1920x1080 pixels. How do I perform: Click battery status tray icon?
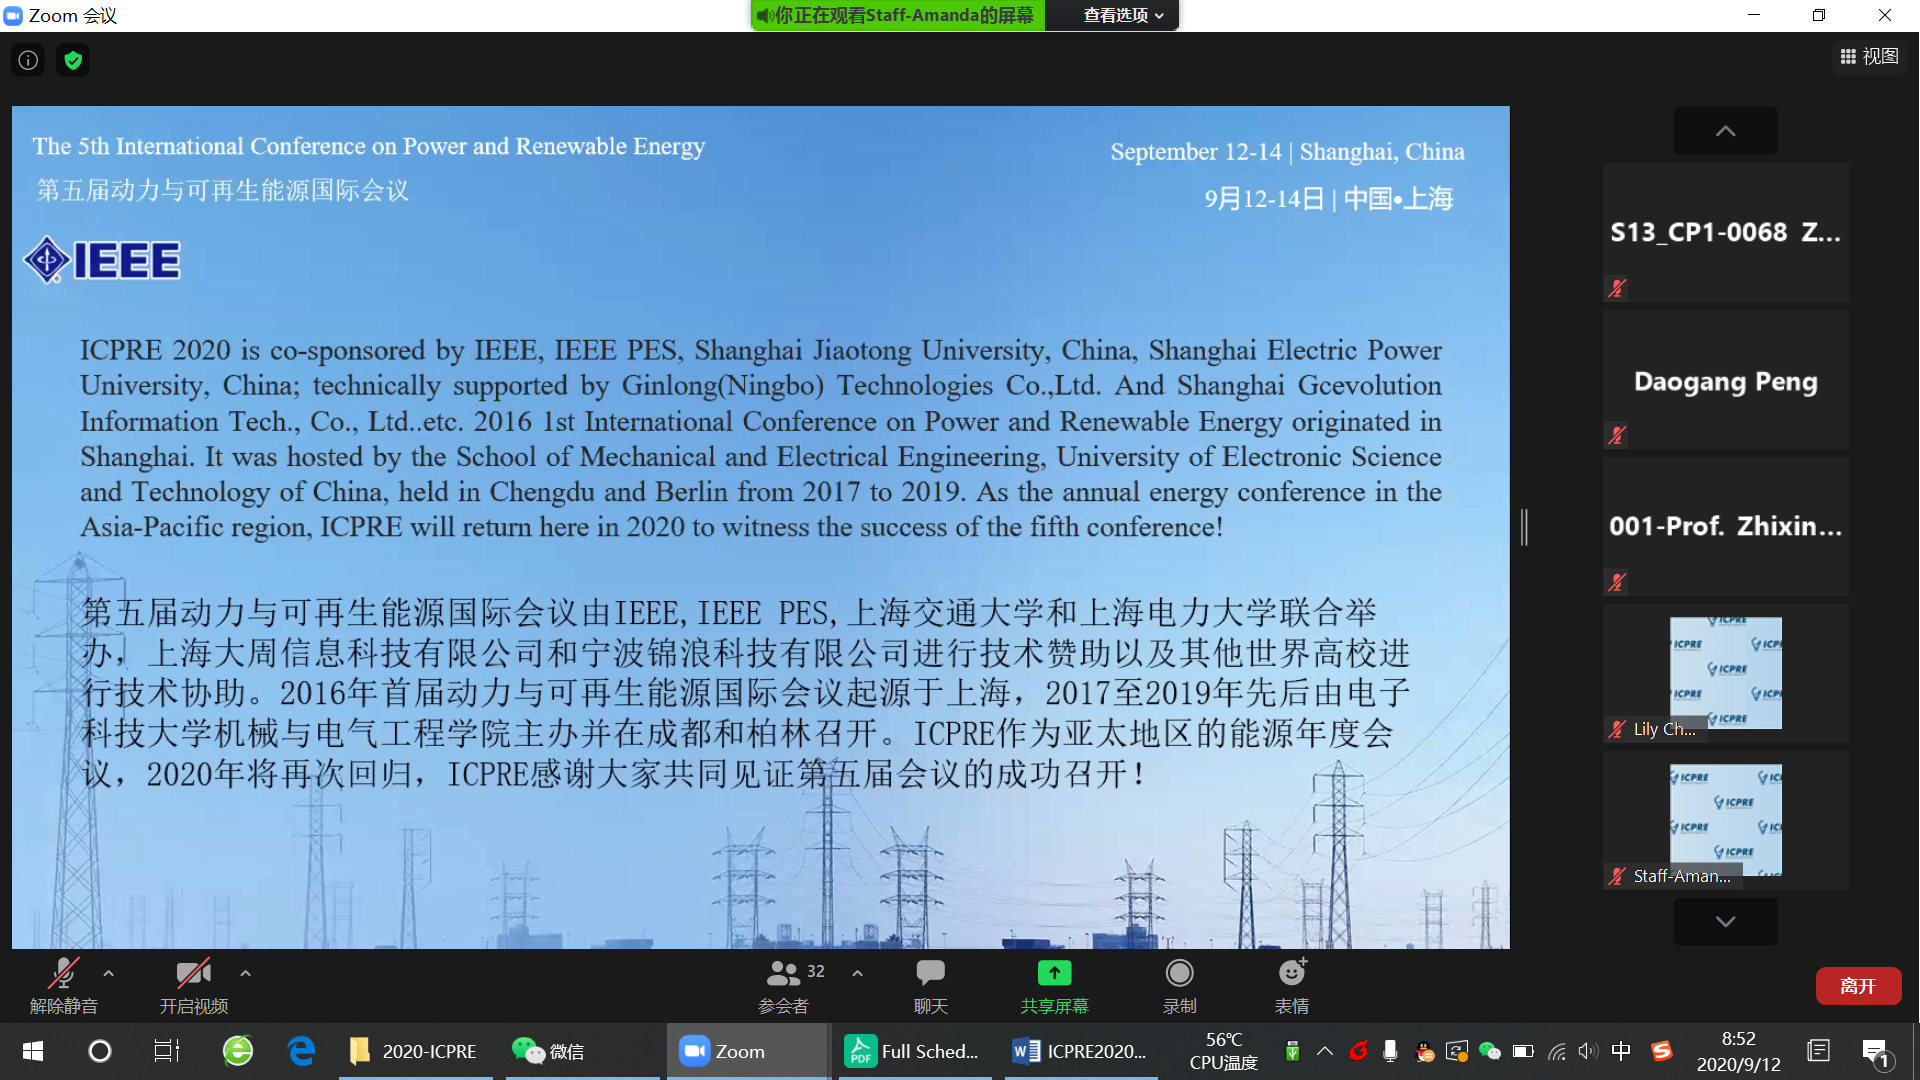(x=1523, y=1051)
